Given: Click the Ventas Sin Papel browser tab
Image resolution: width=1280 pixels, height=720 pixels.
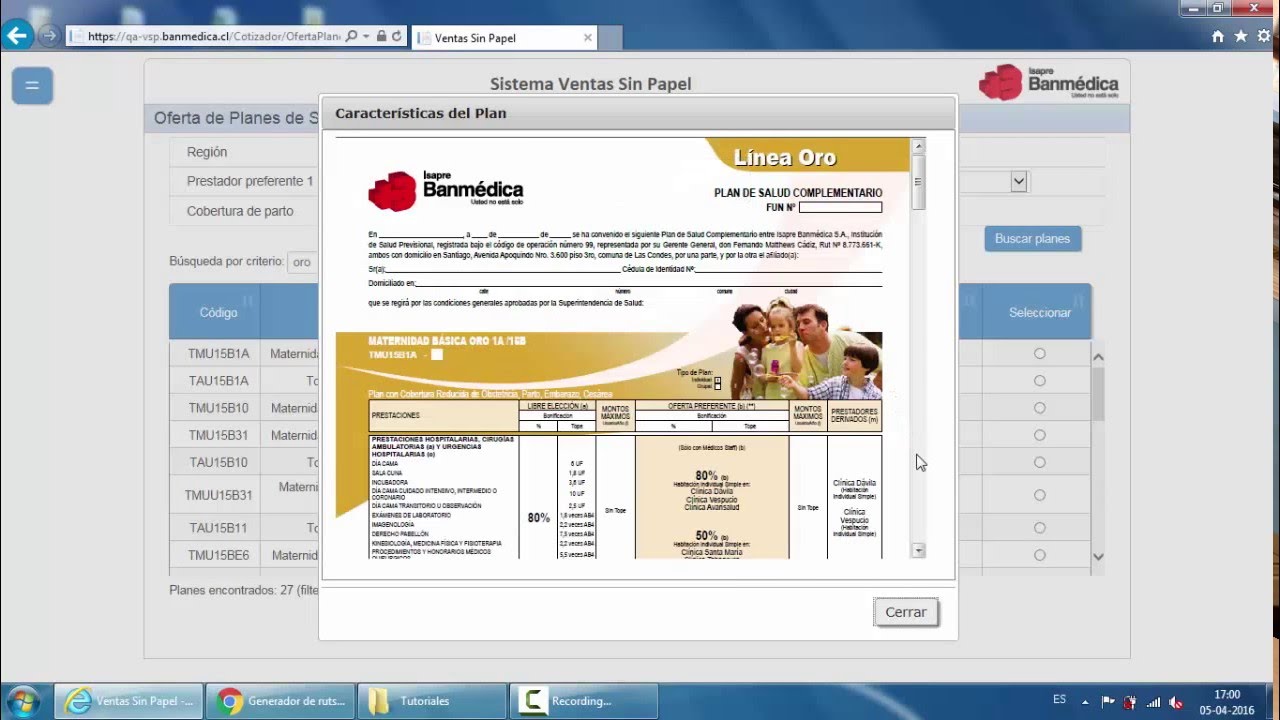Looking at the screenshot, I should [x=505, y=38].
